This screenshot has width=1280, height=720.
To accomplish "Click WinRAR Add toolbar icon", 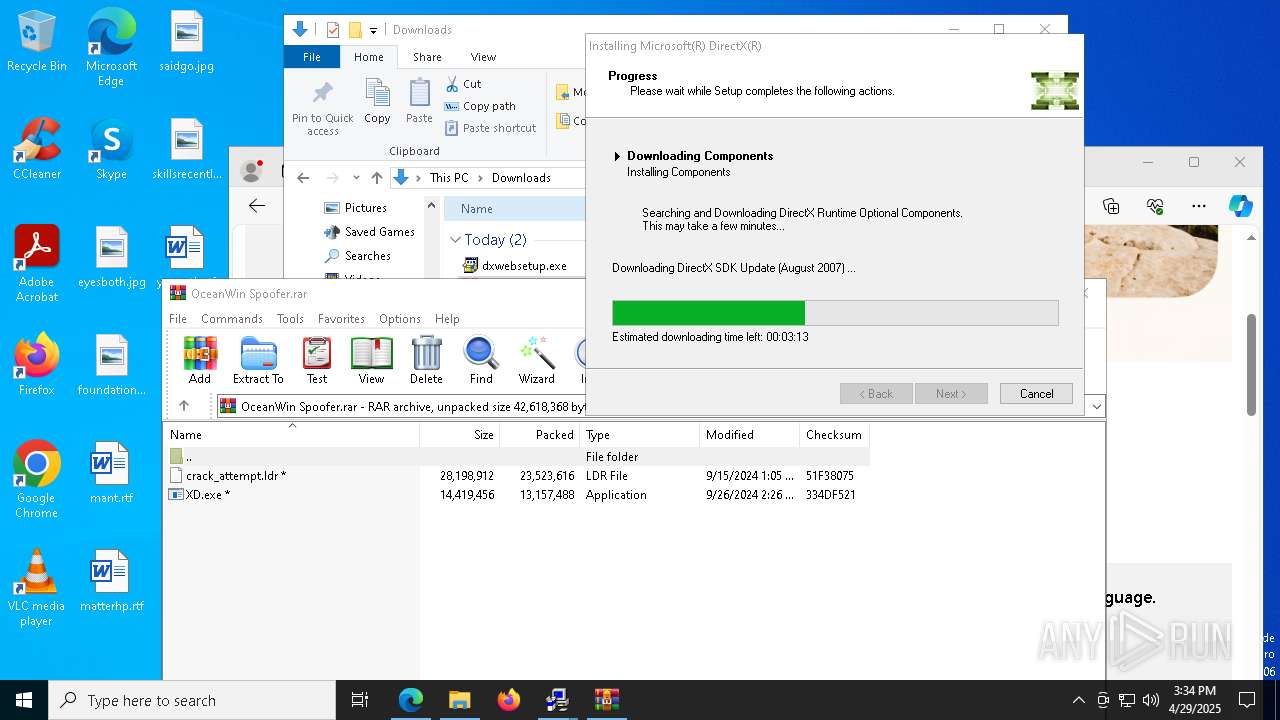I will point(200,360).
